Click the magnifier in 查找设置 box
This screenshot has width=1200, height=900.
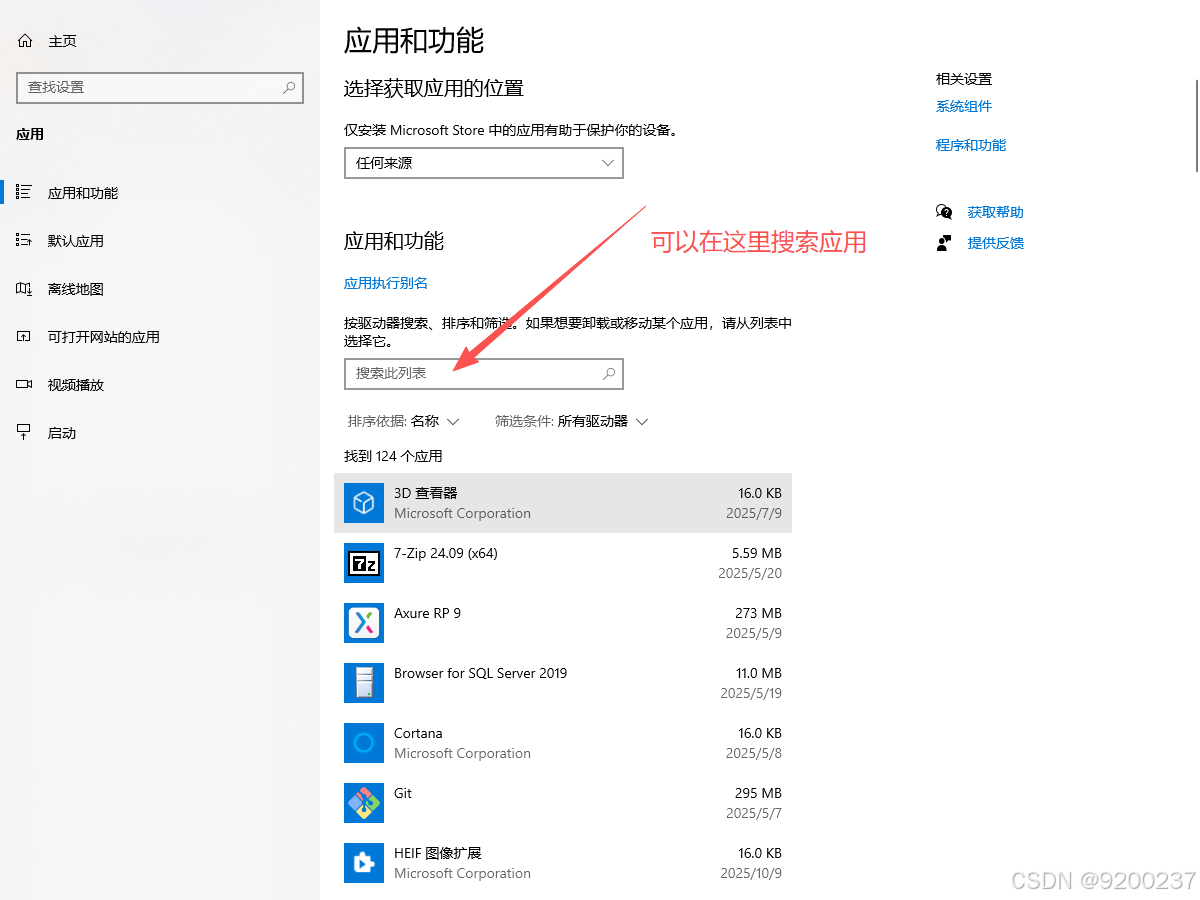289,88
